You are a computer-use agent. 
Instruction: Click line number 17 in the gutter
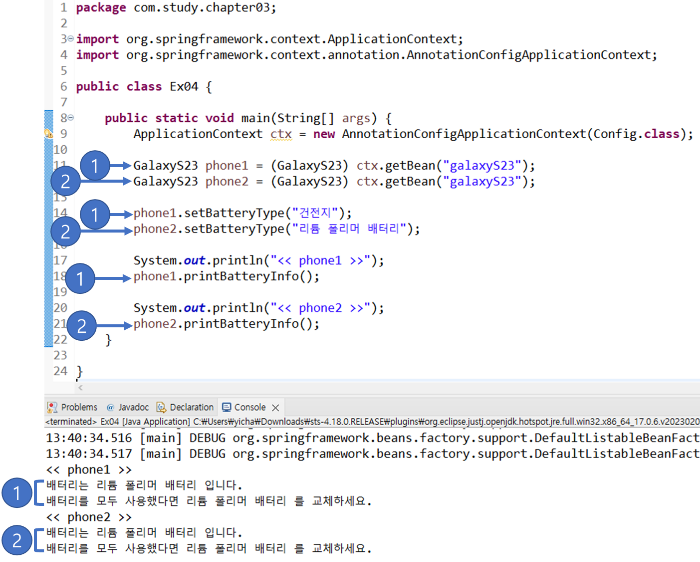60,260
